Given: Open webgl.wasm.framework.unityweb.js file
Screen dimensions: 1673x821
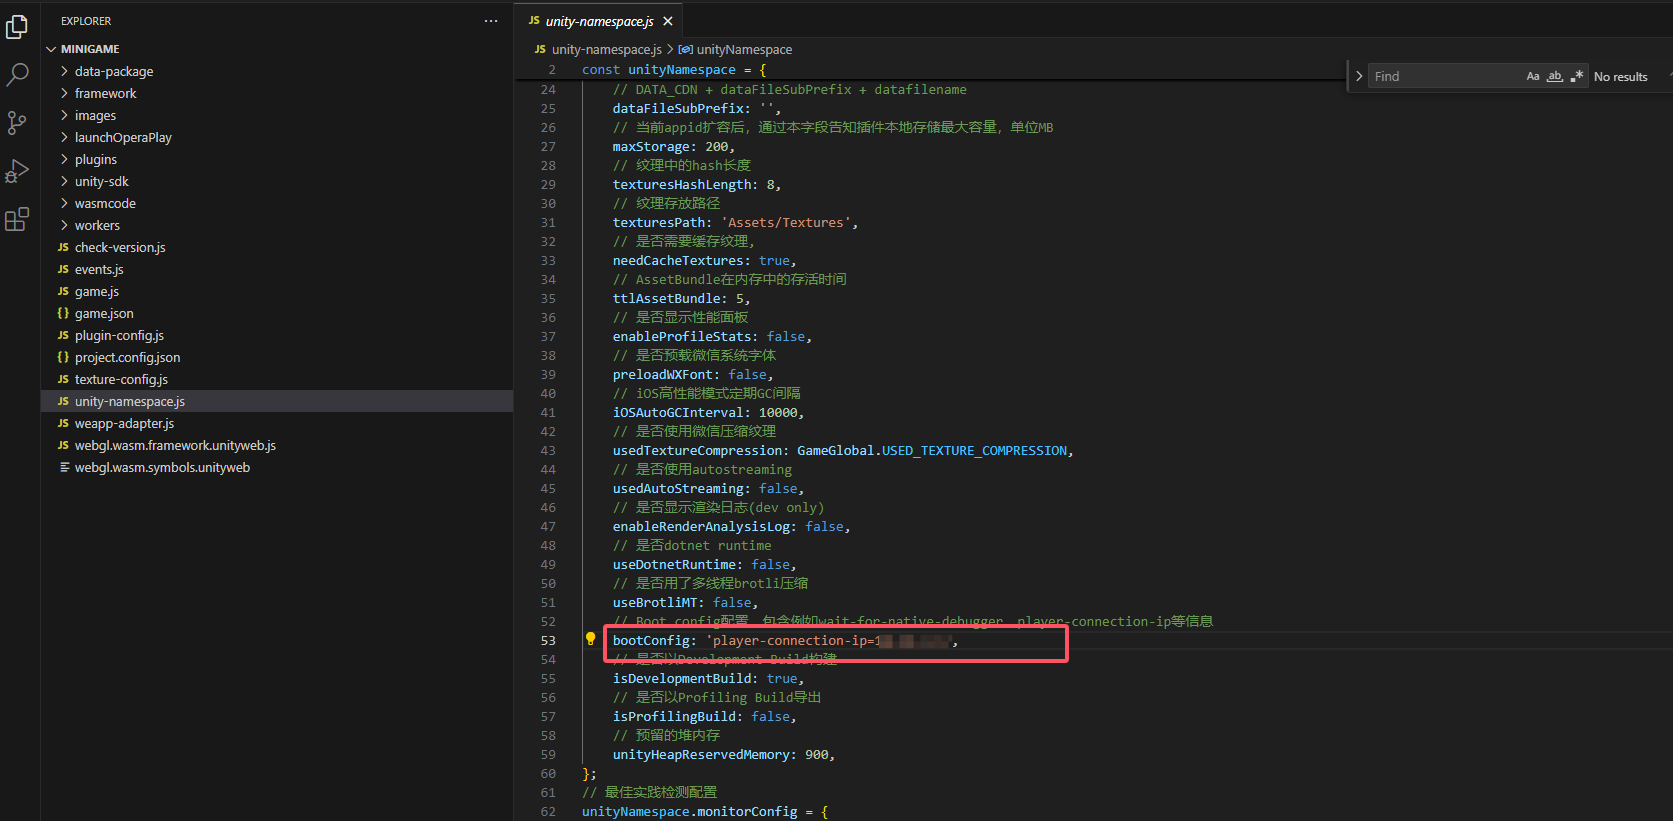Looking at the screenshot, I should tap(277, 445).
